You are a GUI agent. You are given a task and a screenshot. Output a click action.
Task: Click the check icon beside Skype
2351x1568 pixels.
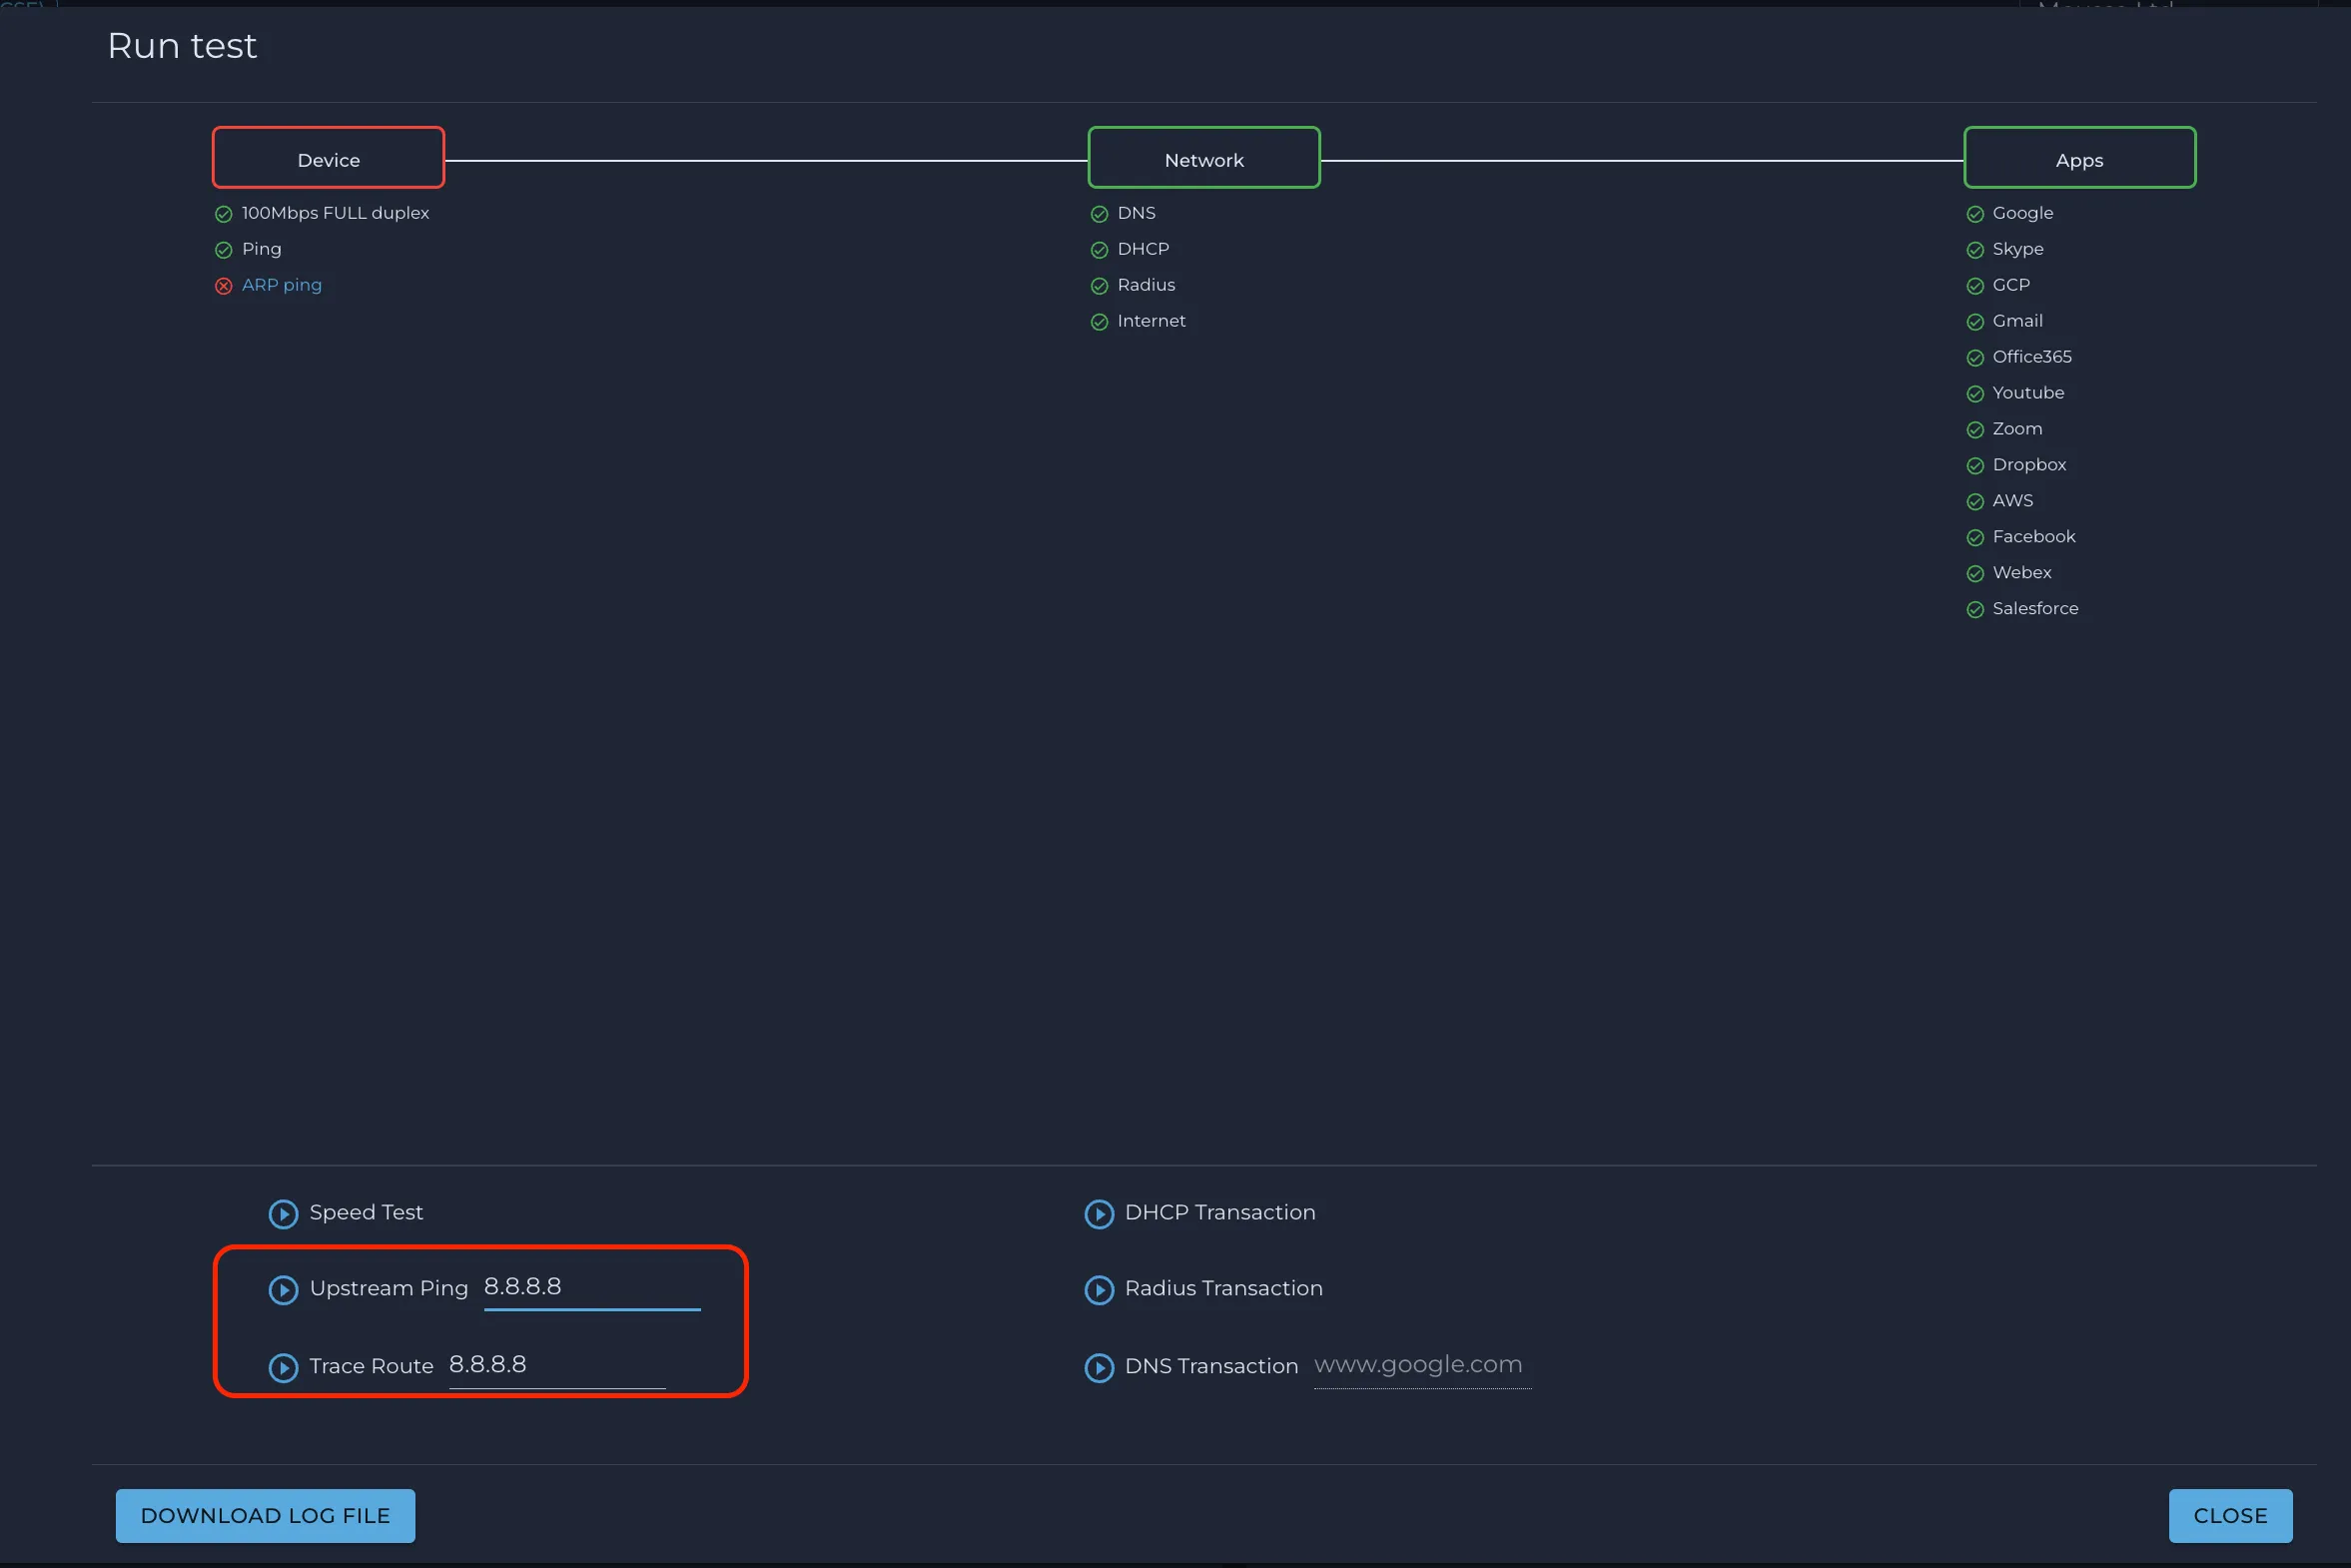pos(1975,250)
